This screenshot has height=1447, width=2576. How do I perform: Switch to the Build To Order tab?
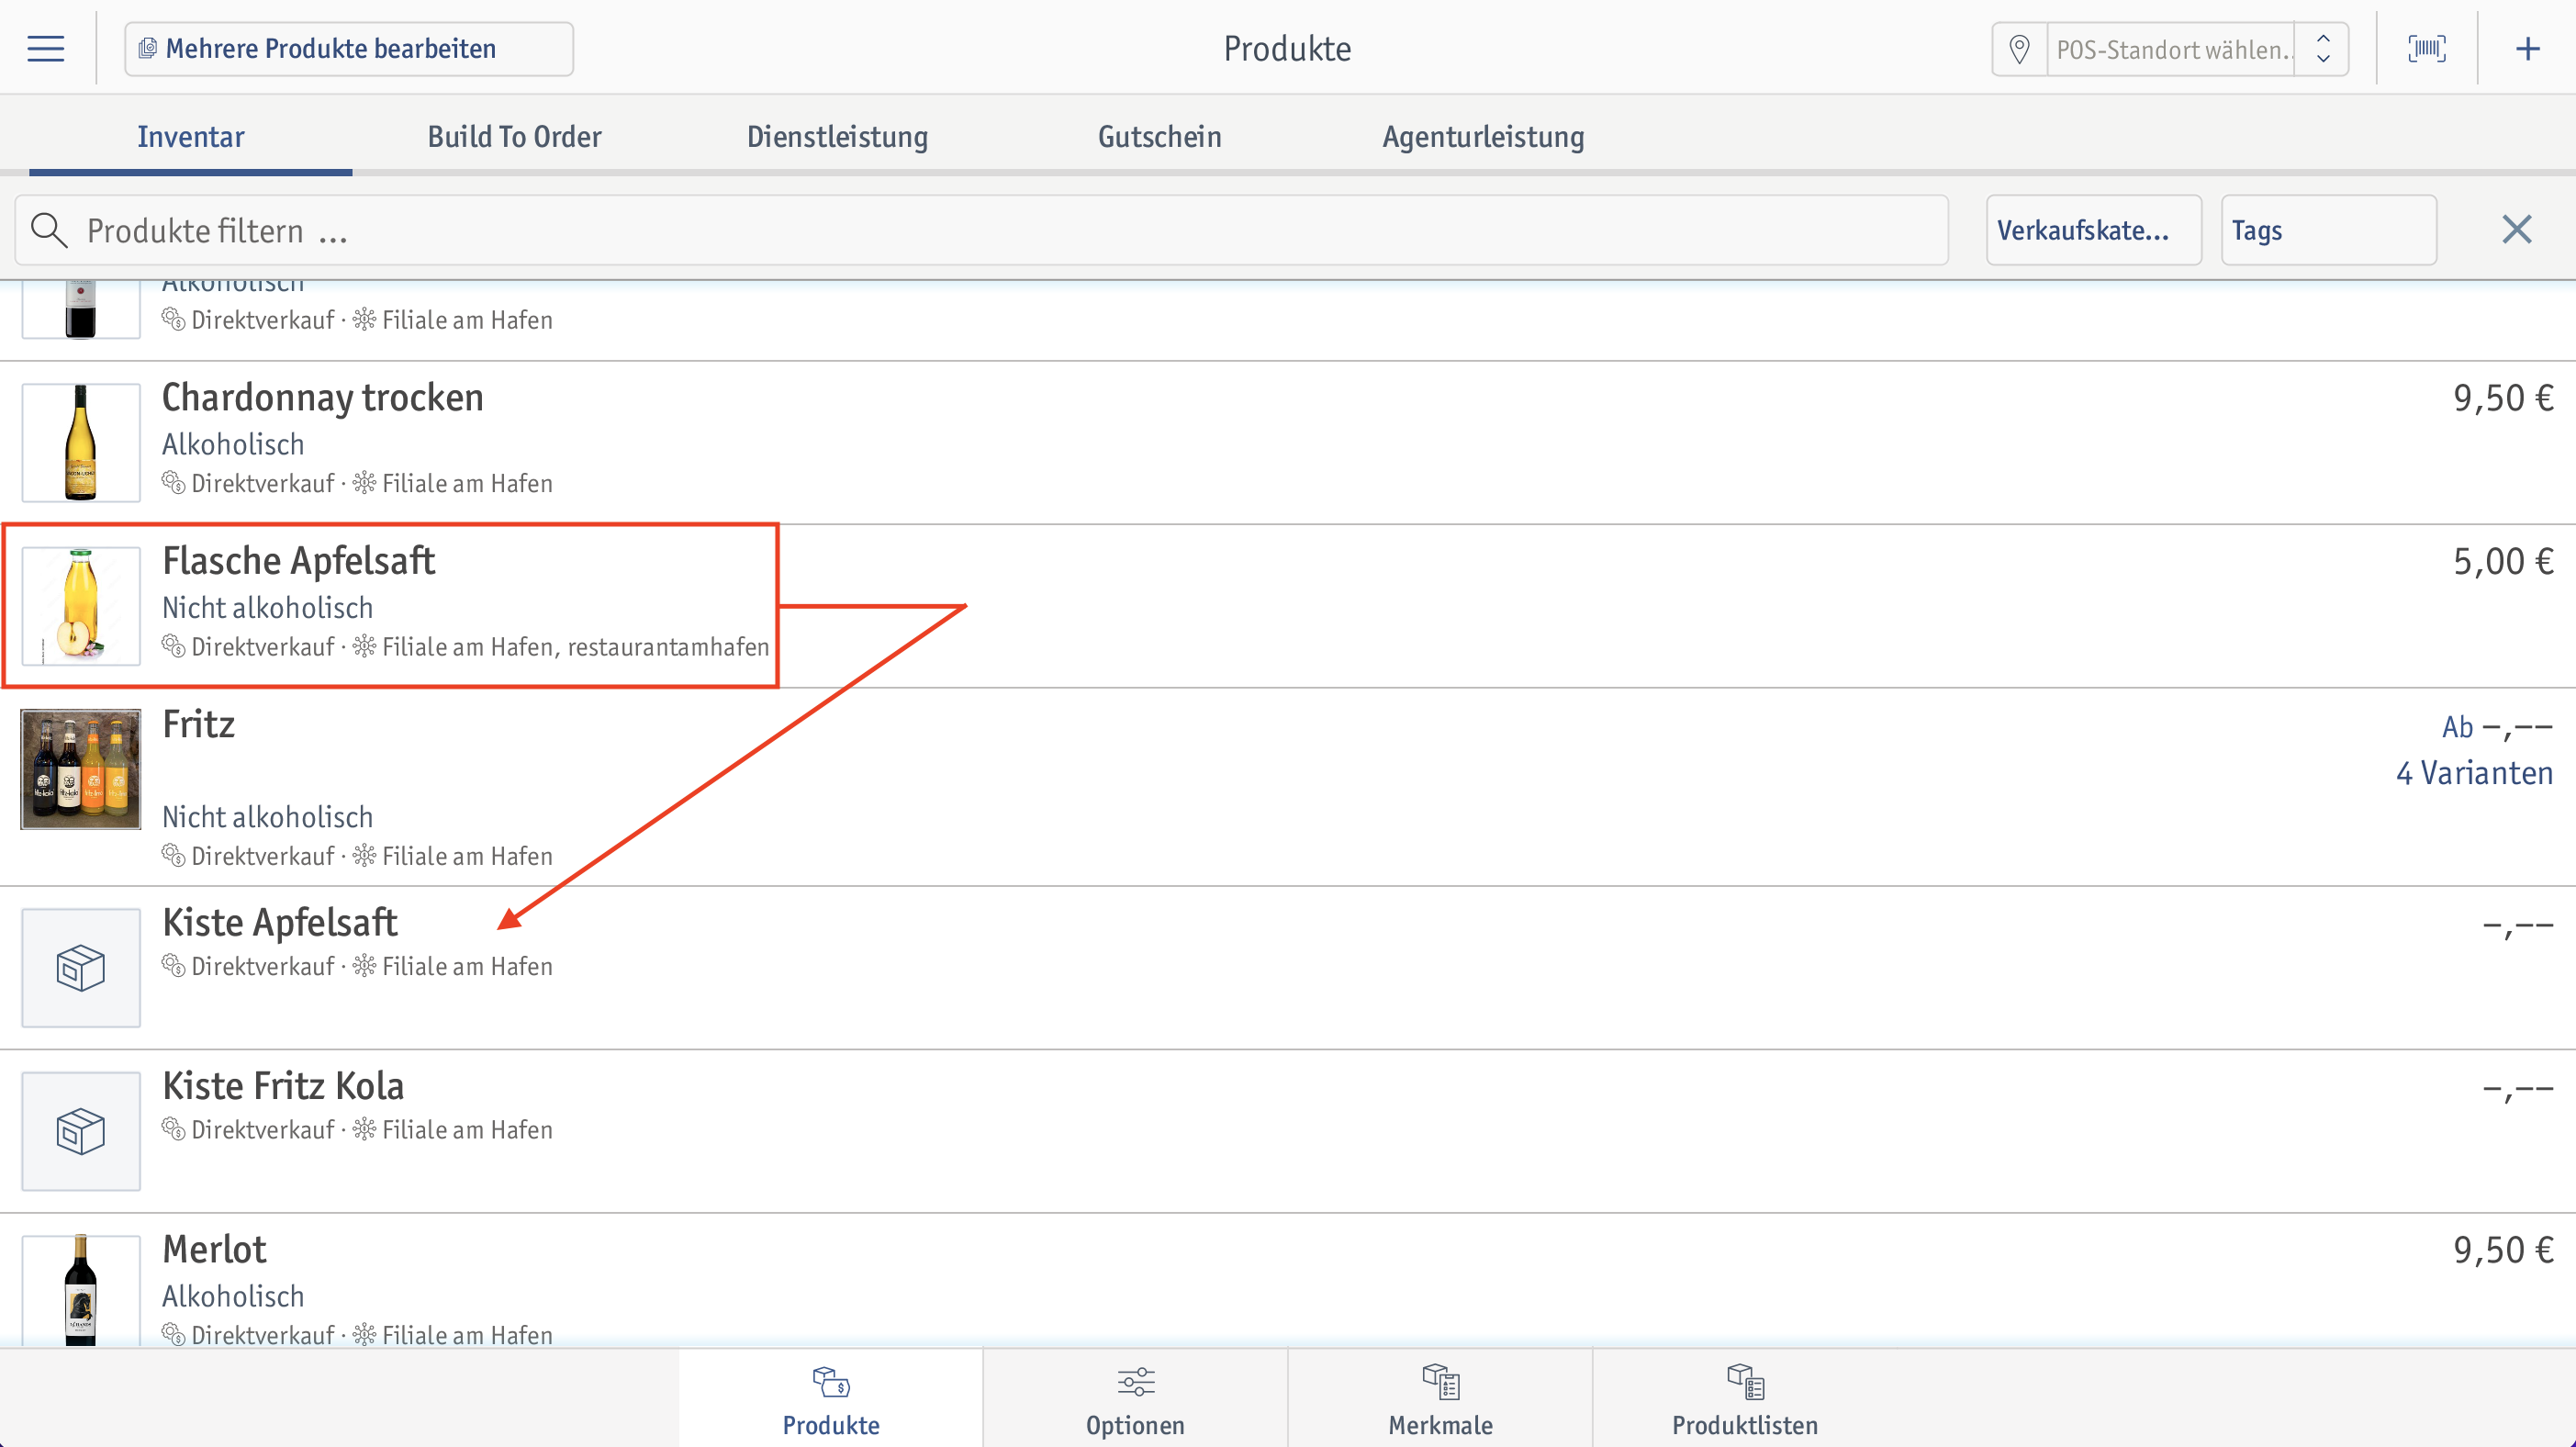point(514,136)
